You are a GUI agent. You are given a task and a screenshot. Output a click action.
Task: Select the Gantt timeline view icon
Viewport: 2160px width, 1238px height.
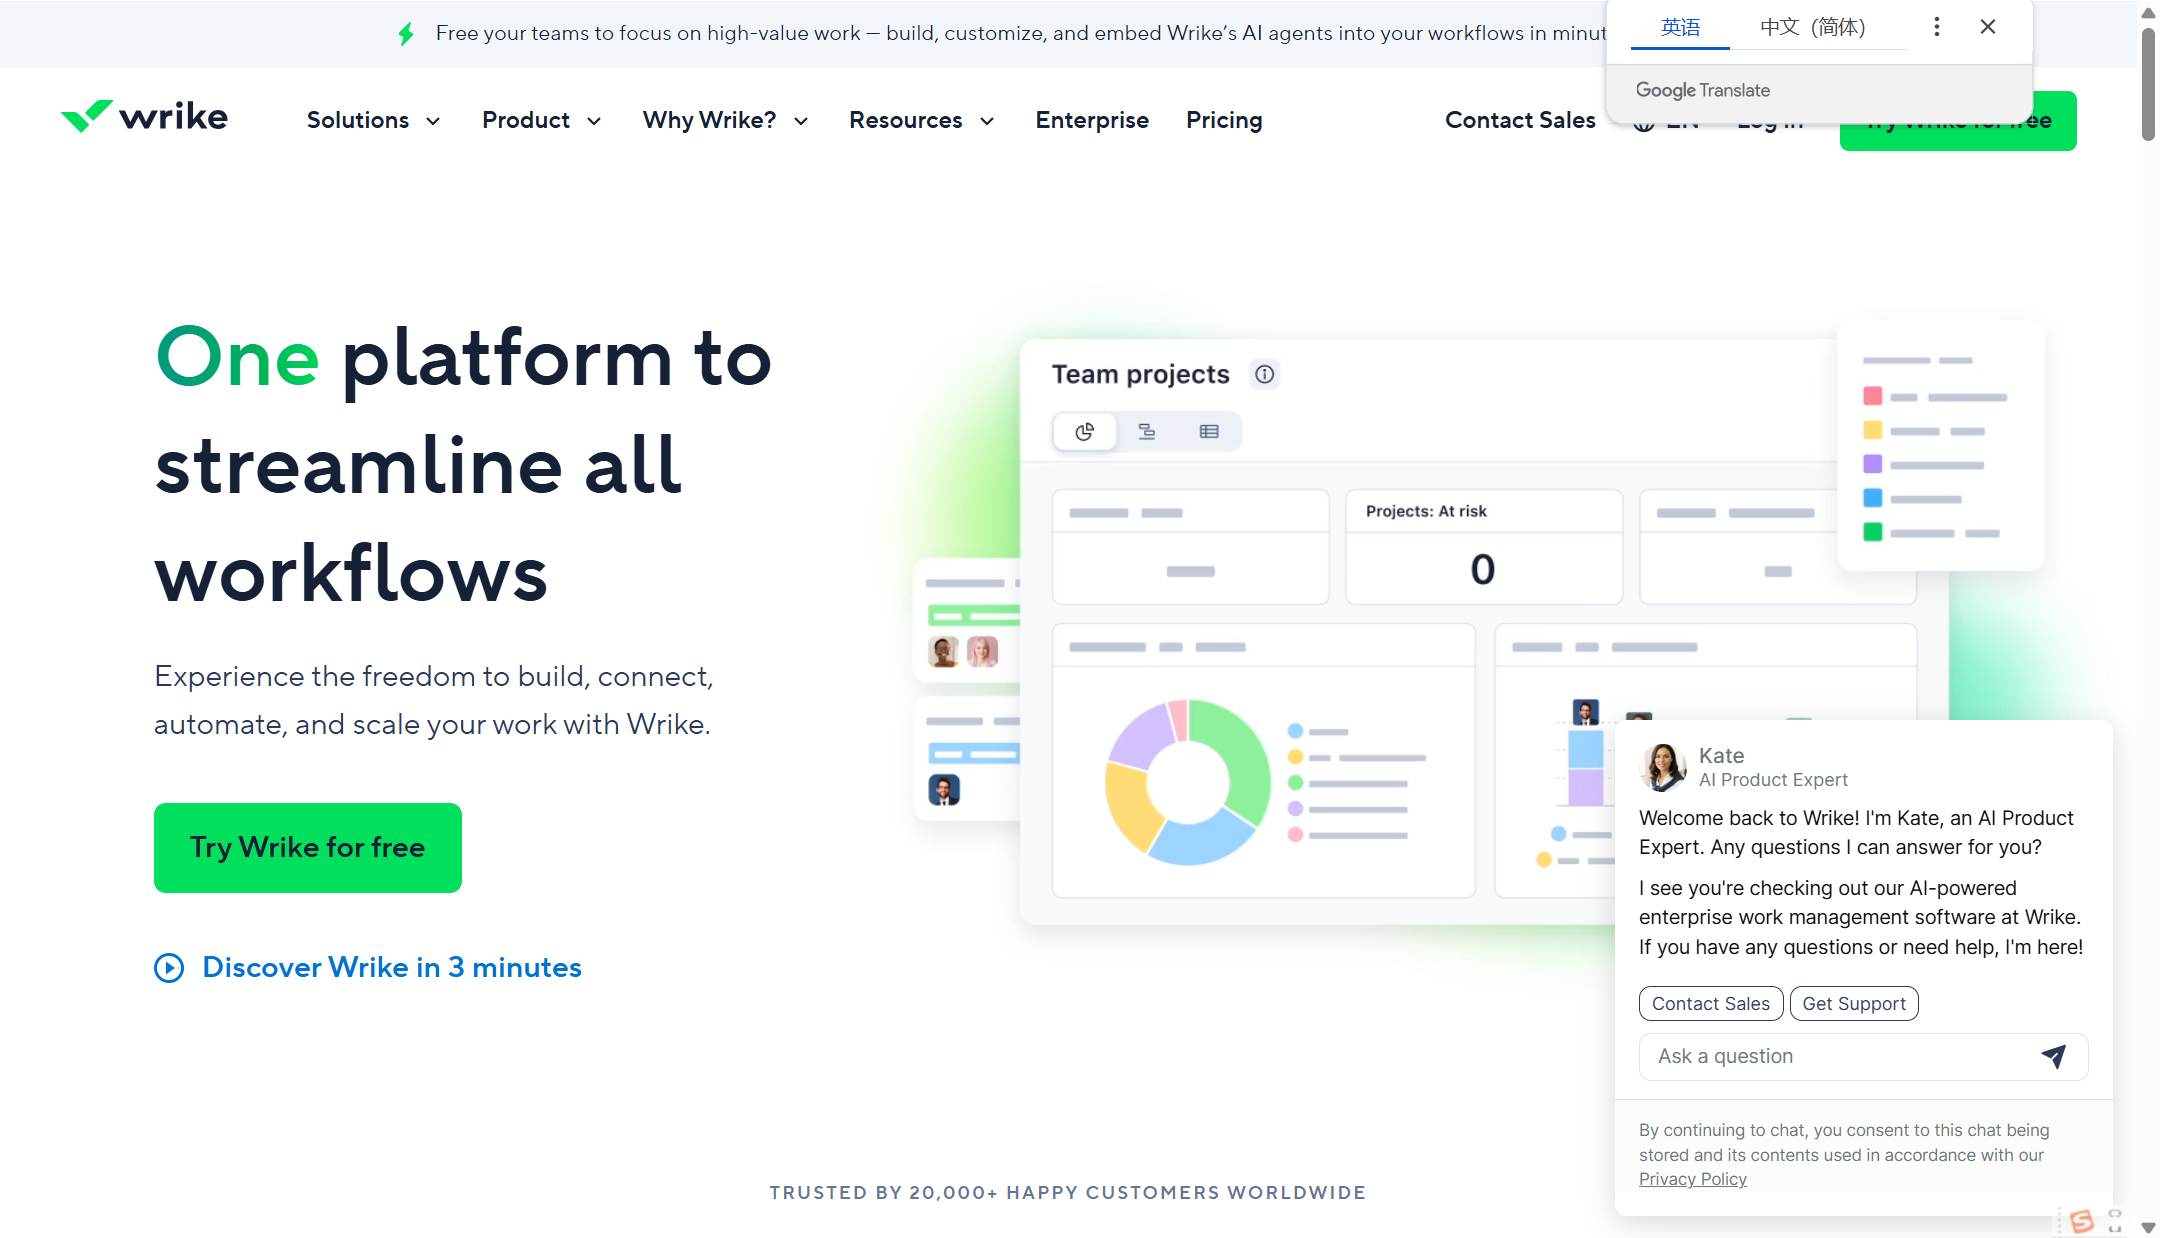(1147, 432)
